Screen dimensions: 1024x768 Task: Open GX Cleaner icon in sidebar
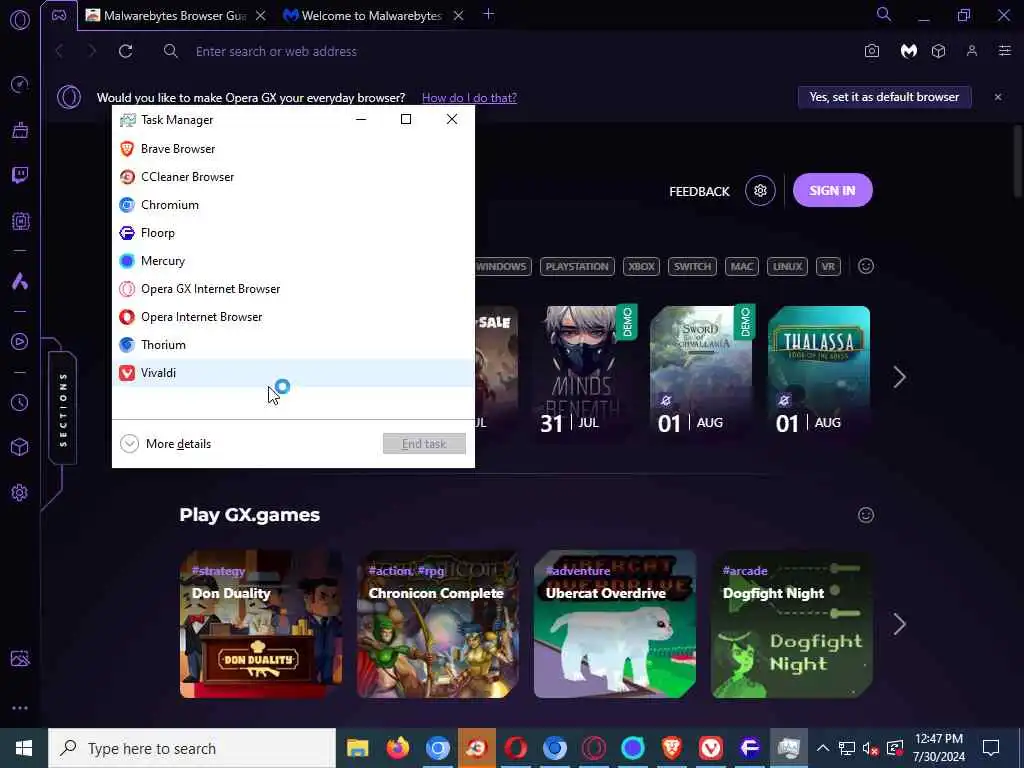point(20,130)
